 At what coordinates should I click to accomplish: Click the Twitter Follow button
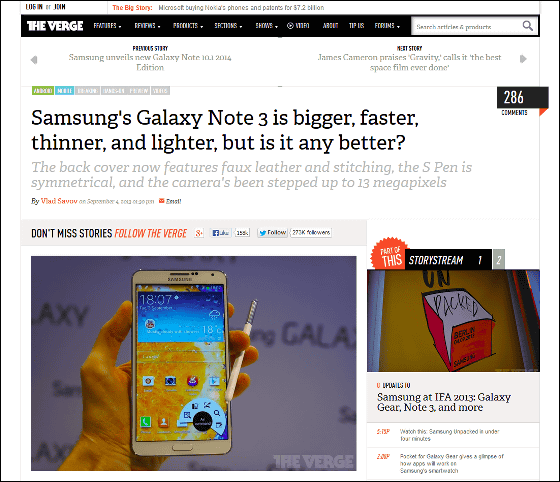(272, 233)
